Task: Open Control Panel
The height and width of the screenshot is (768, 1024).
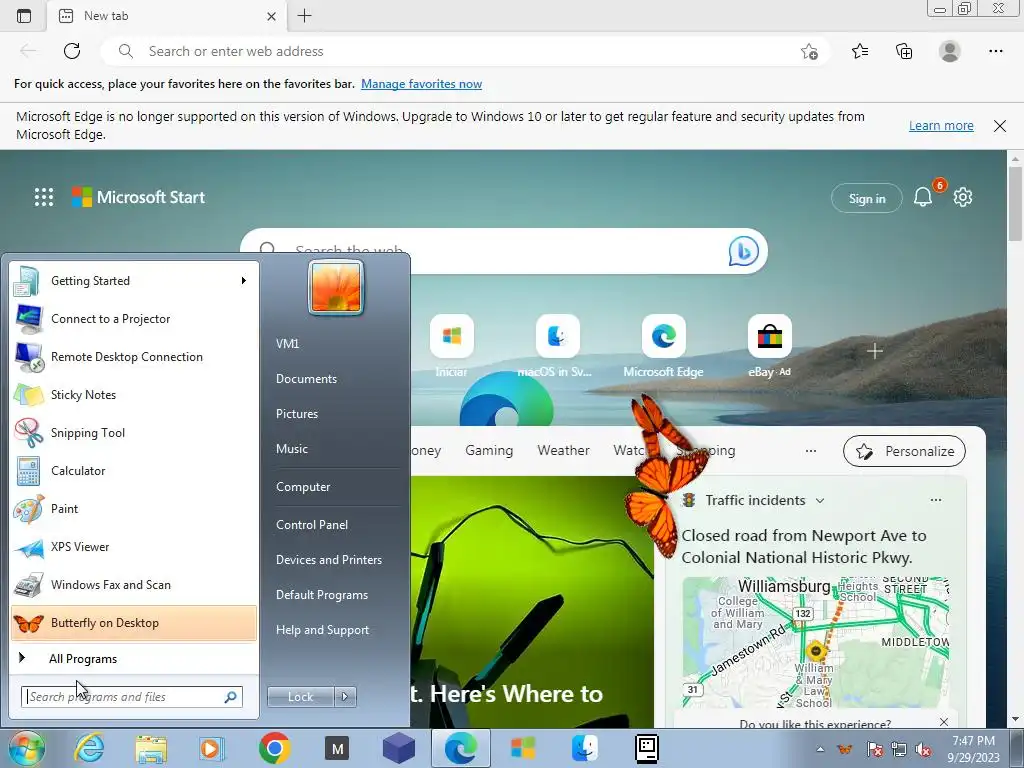Action: point(312,524)
